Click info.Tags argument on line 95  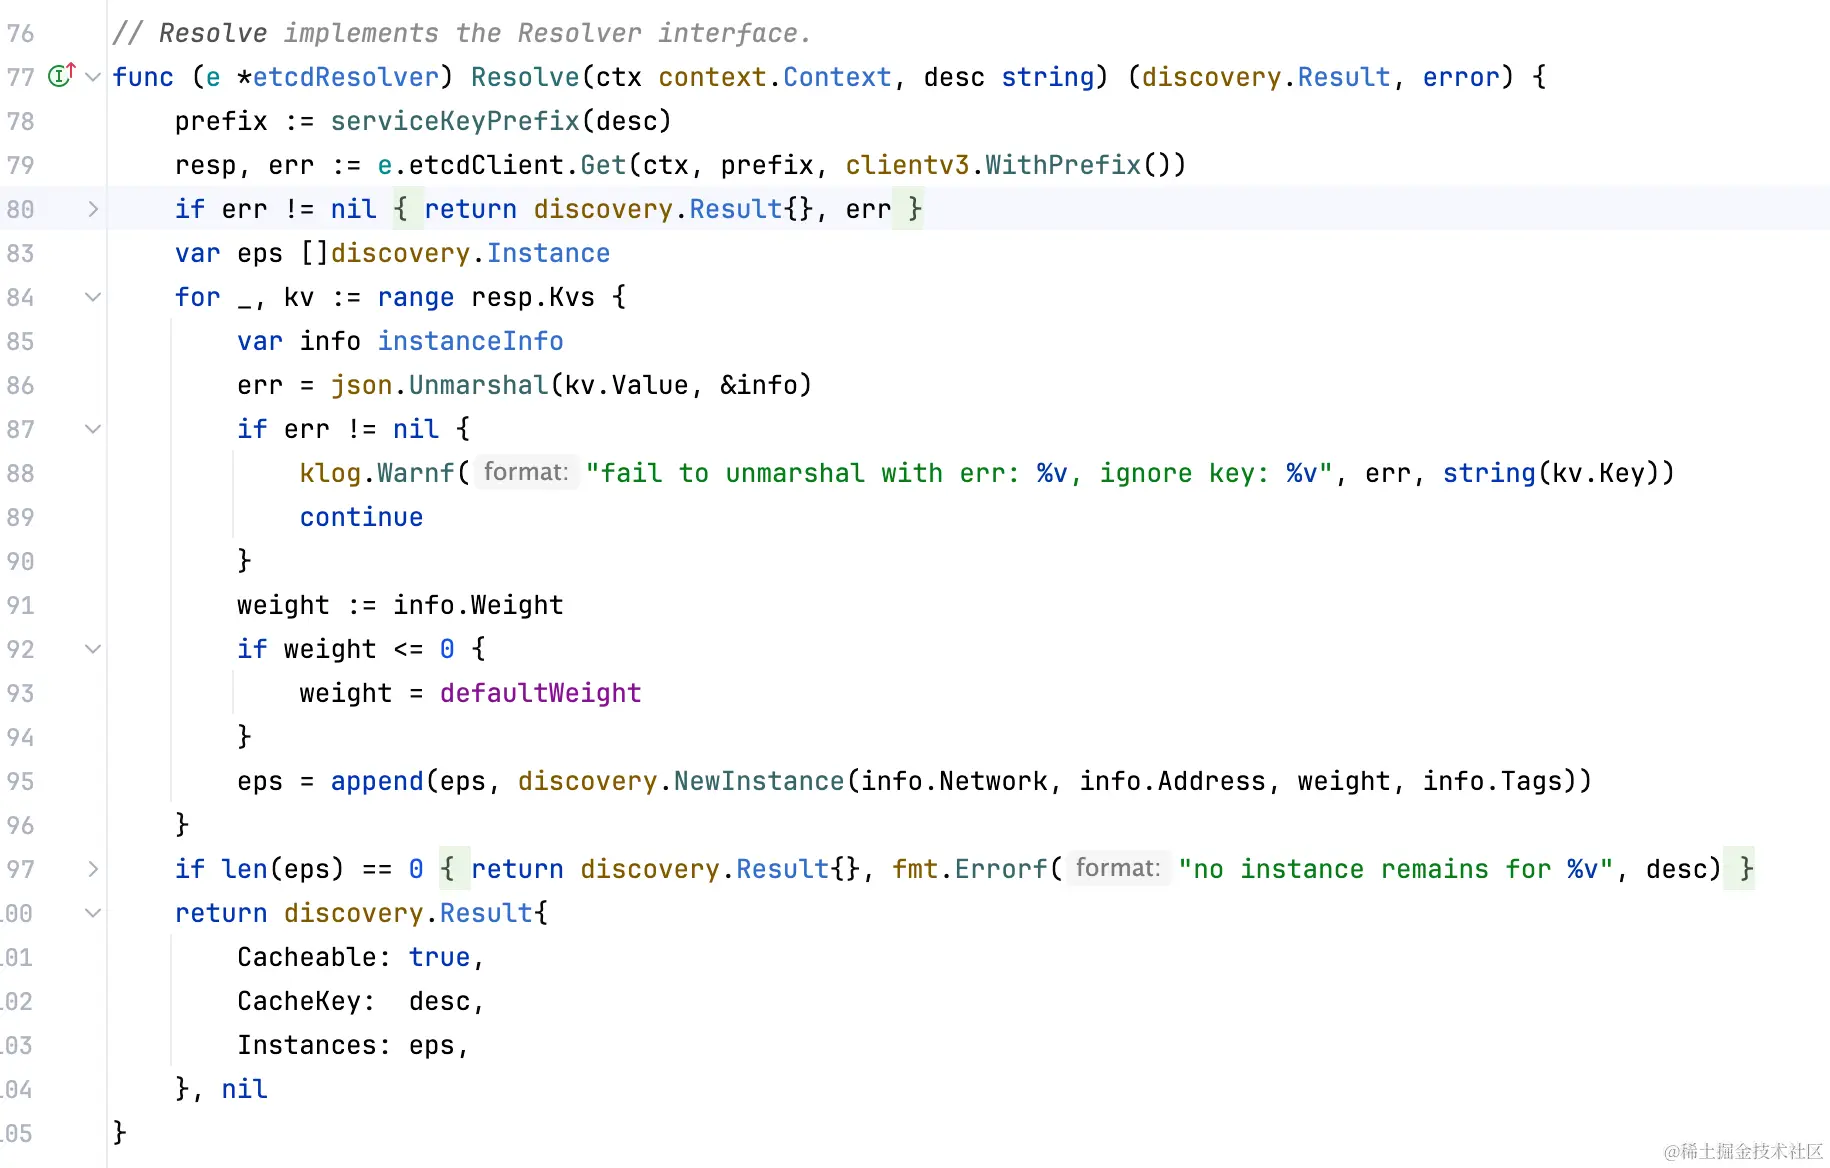click(x=1493, y=781)
